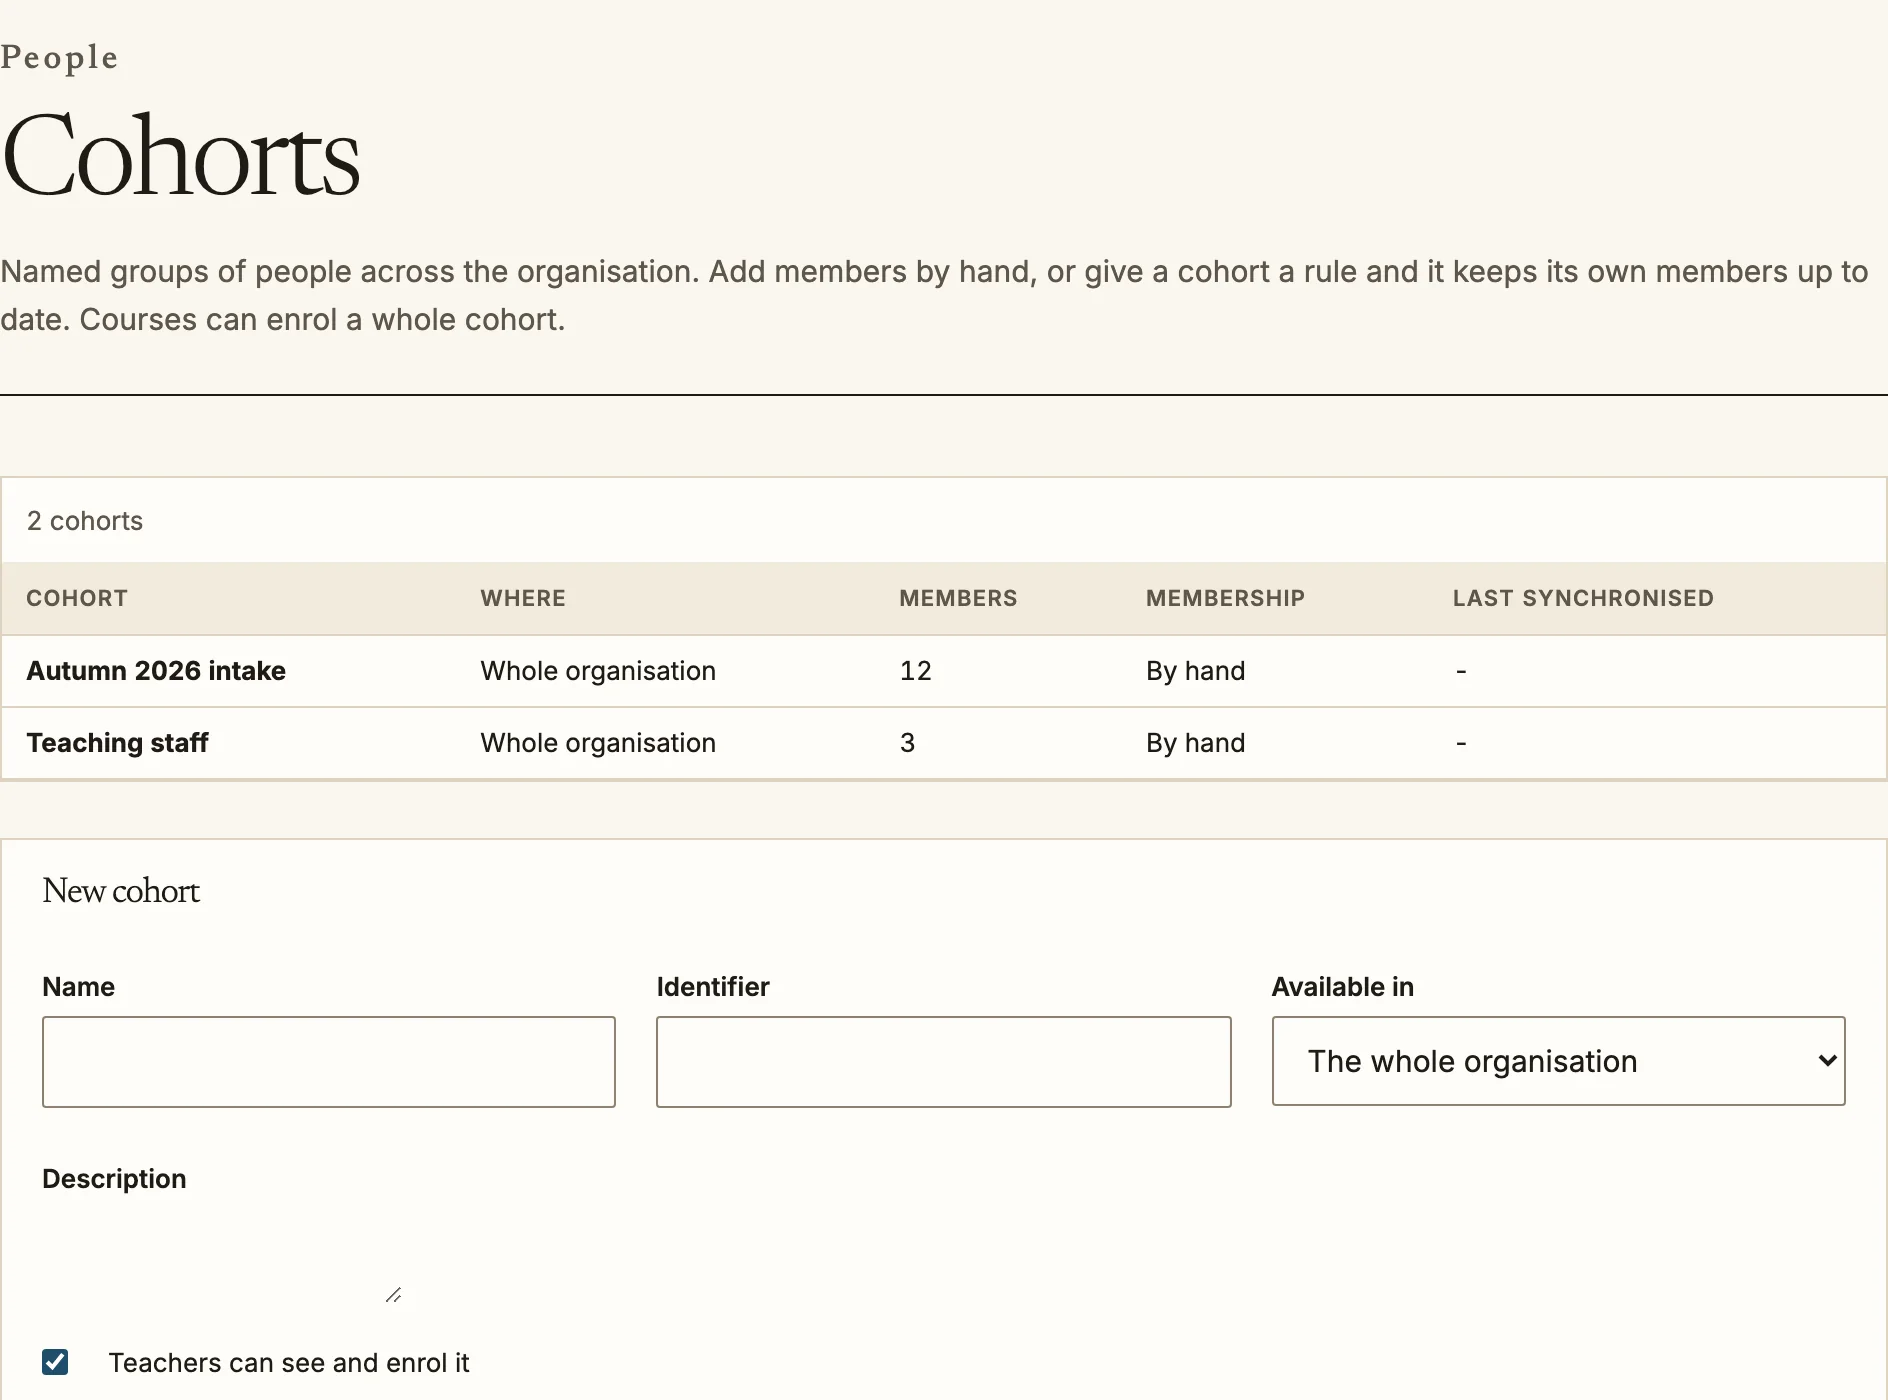Click the 'Cohorts' page title
1888x1400 pixels.
pos(181,156)
